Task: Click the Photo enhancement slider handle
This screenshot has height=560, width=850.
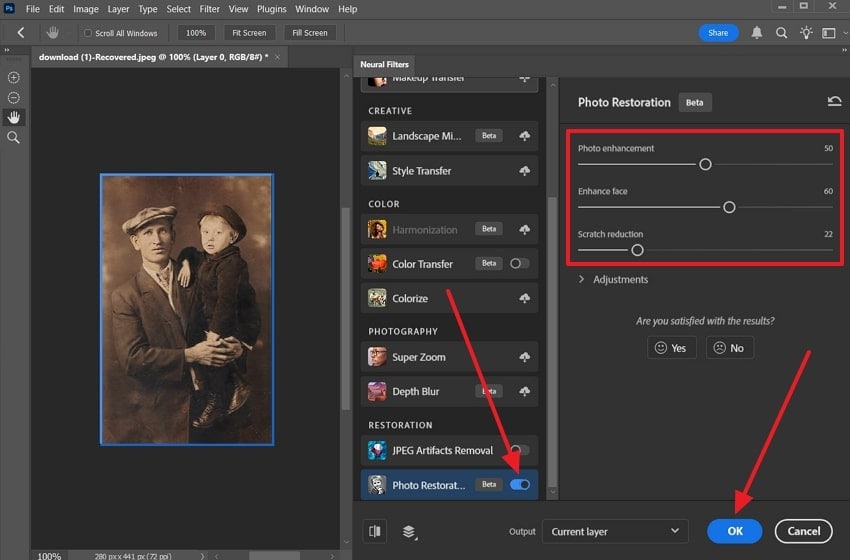Action: (x=705, y=164)
